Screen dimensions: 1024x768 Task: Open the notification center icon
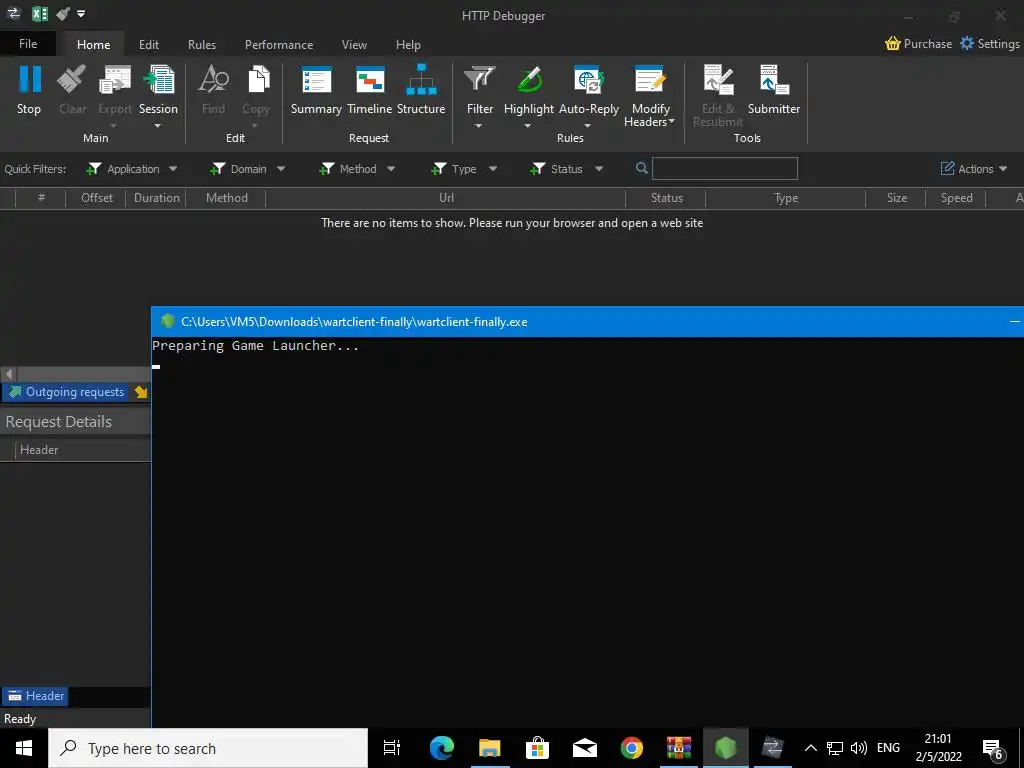[x=993, y=748]
